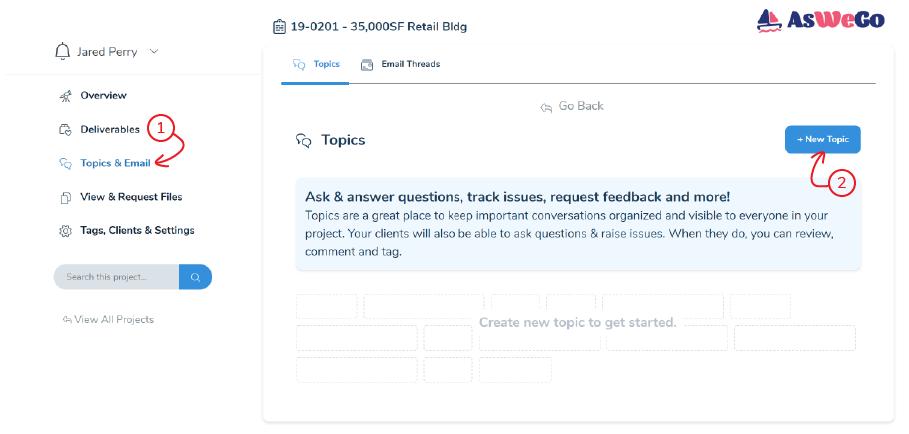Image resolution: width=909 pixels, height=434 pixels.
Task: Switch to the Topics tab
Action: point(316,64)
